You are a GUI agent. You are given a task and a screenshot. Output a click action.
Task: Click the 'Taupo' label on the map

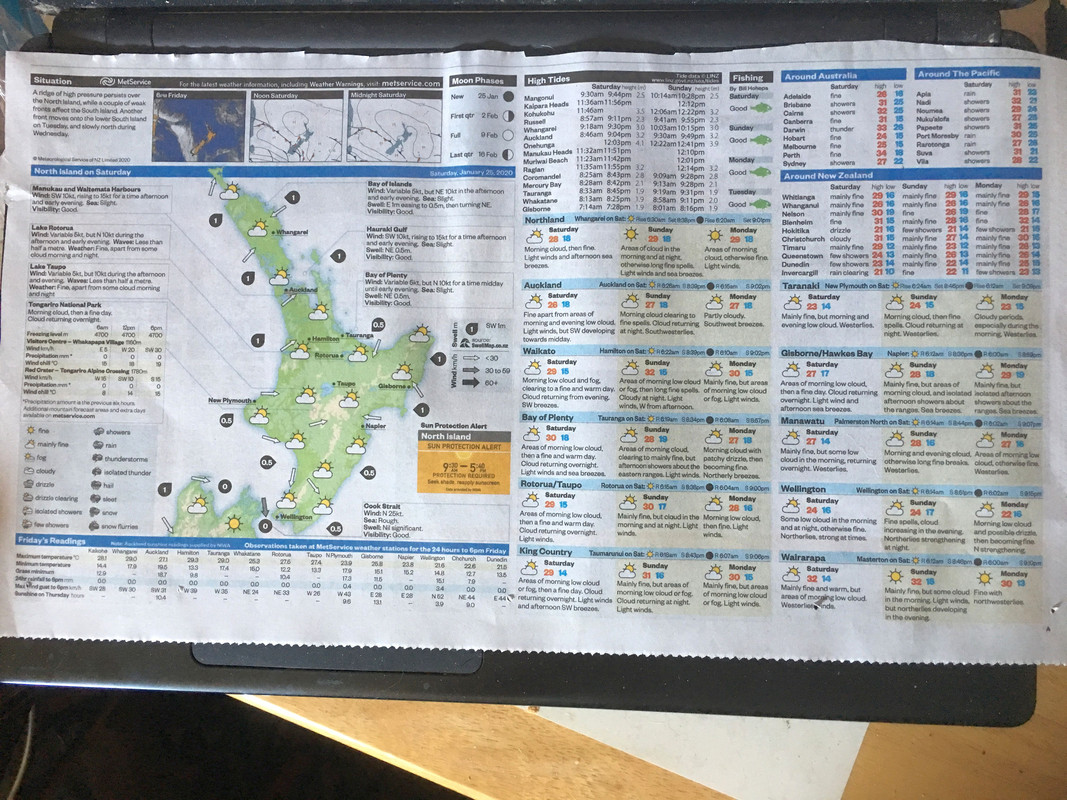pos(347,384)
